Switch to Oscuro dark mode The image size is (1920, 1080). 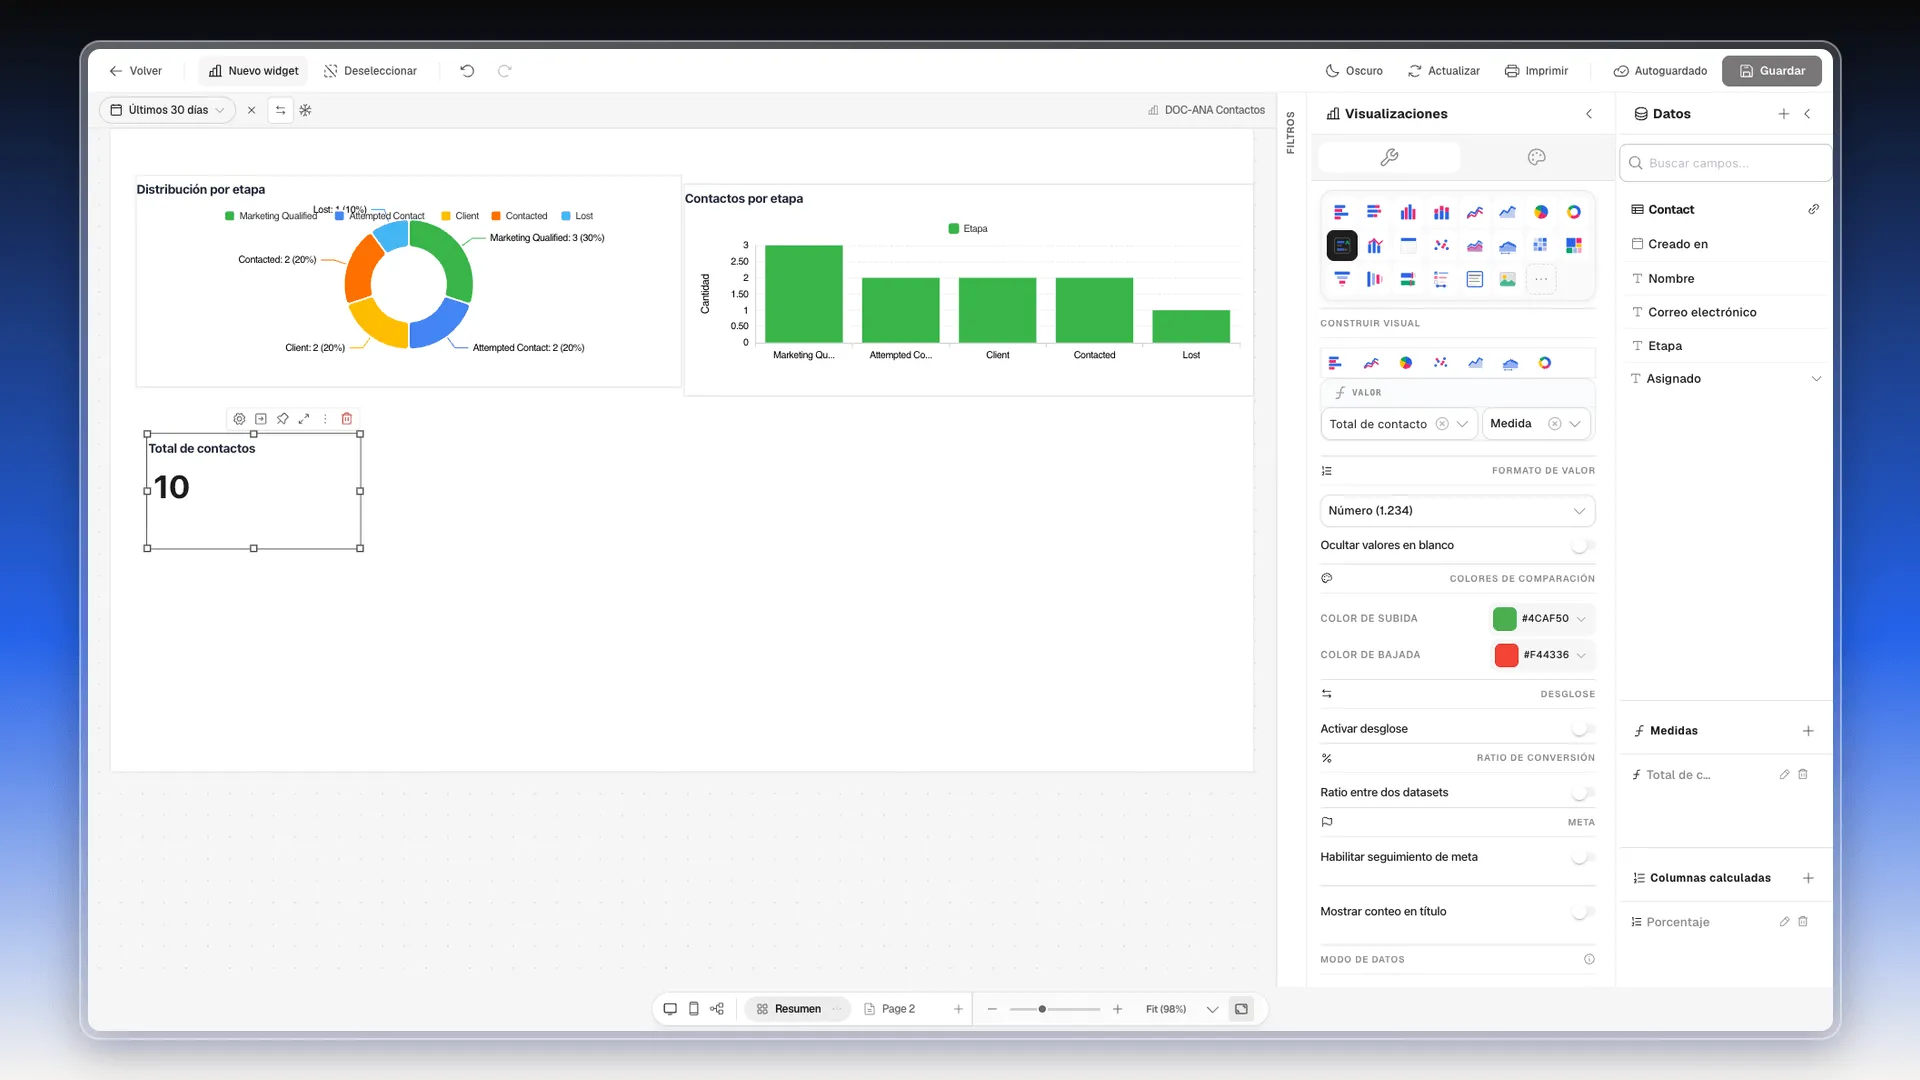point(1354,71)
